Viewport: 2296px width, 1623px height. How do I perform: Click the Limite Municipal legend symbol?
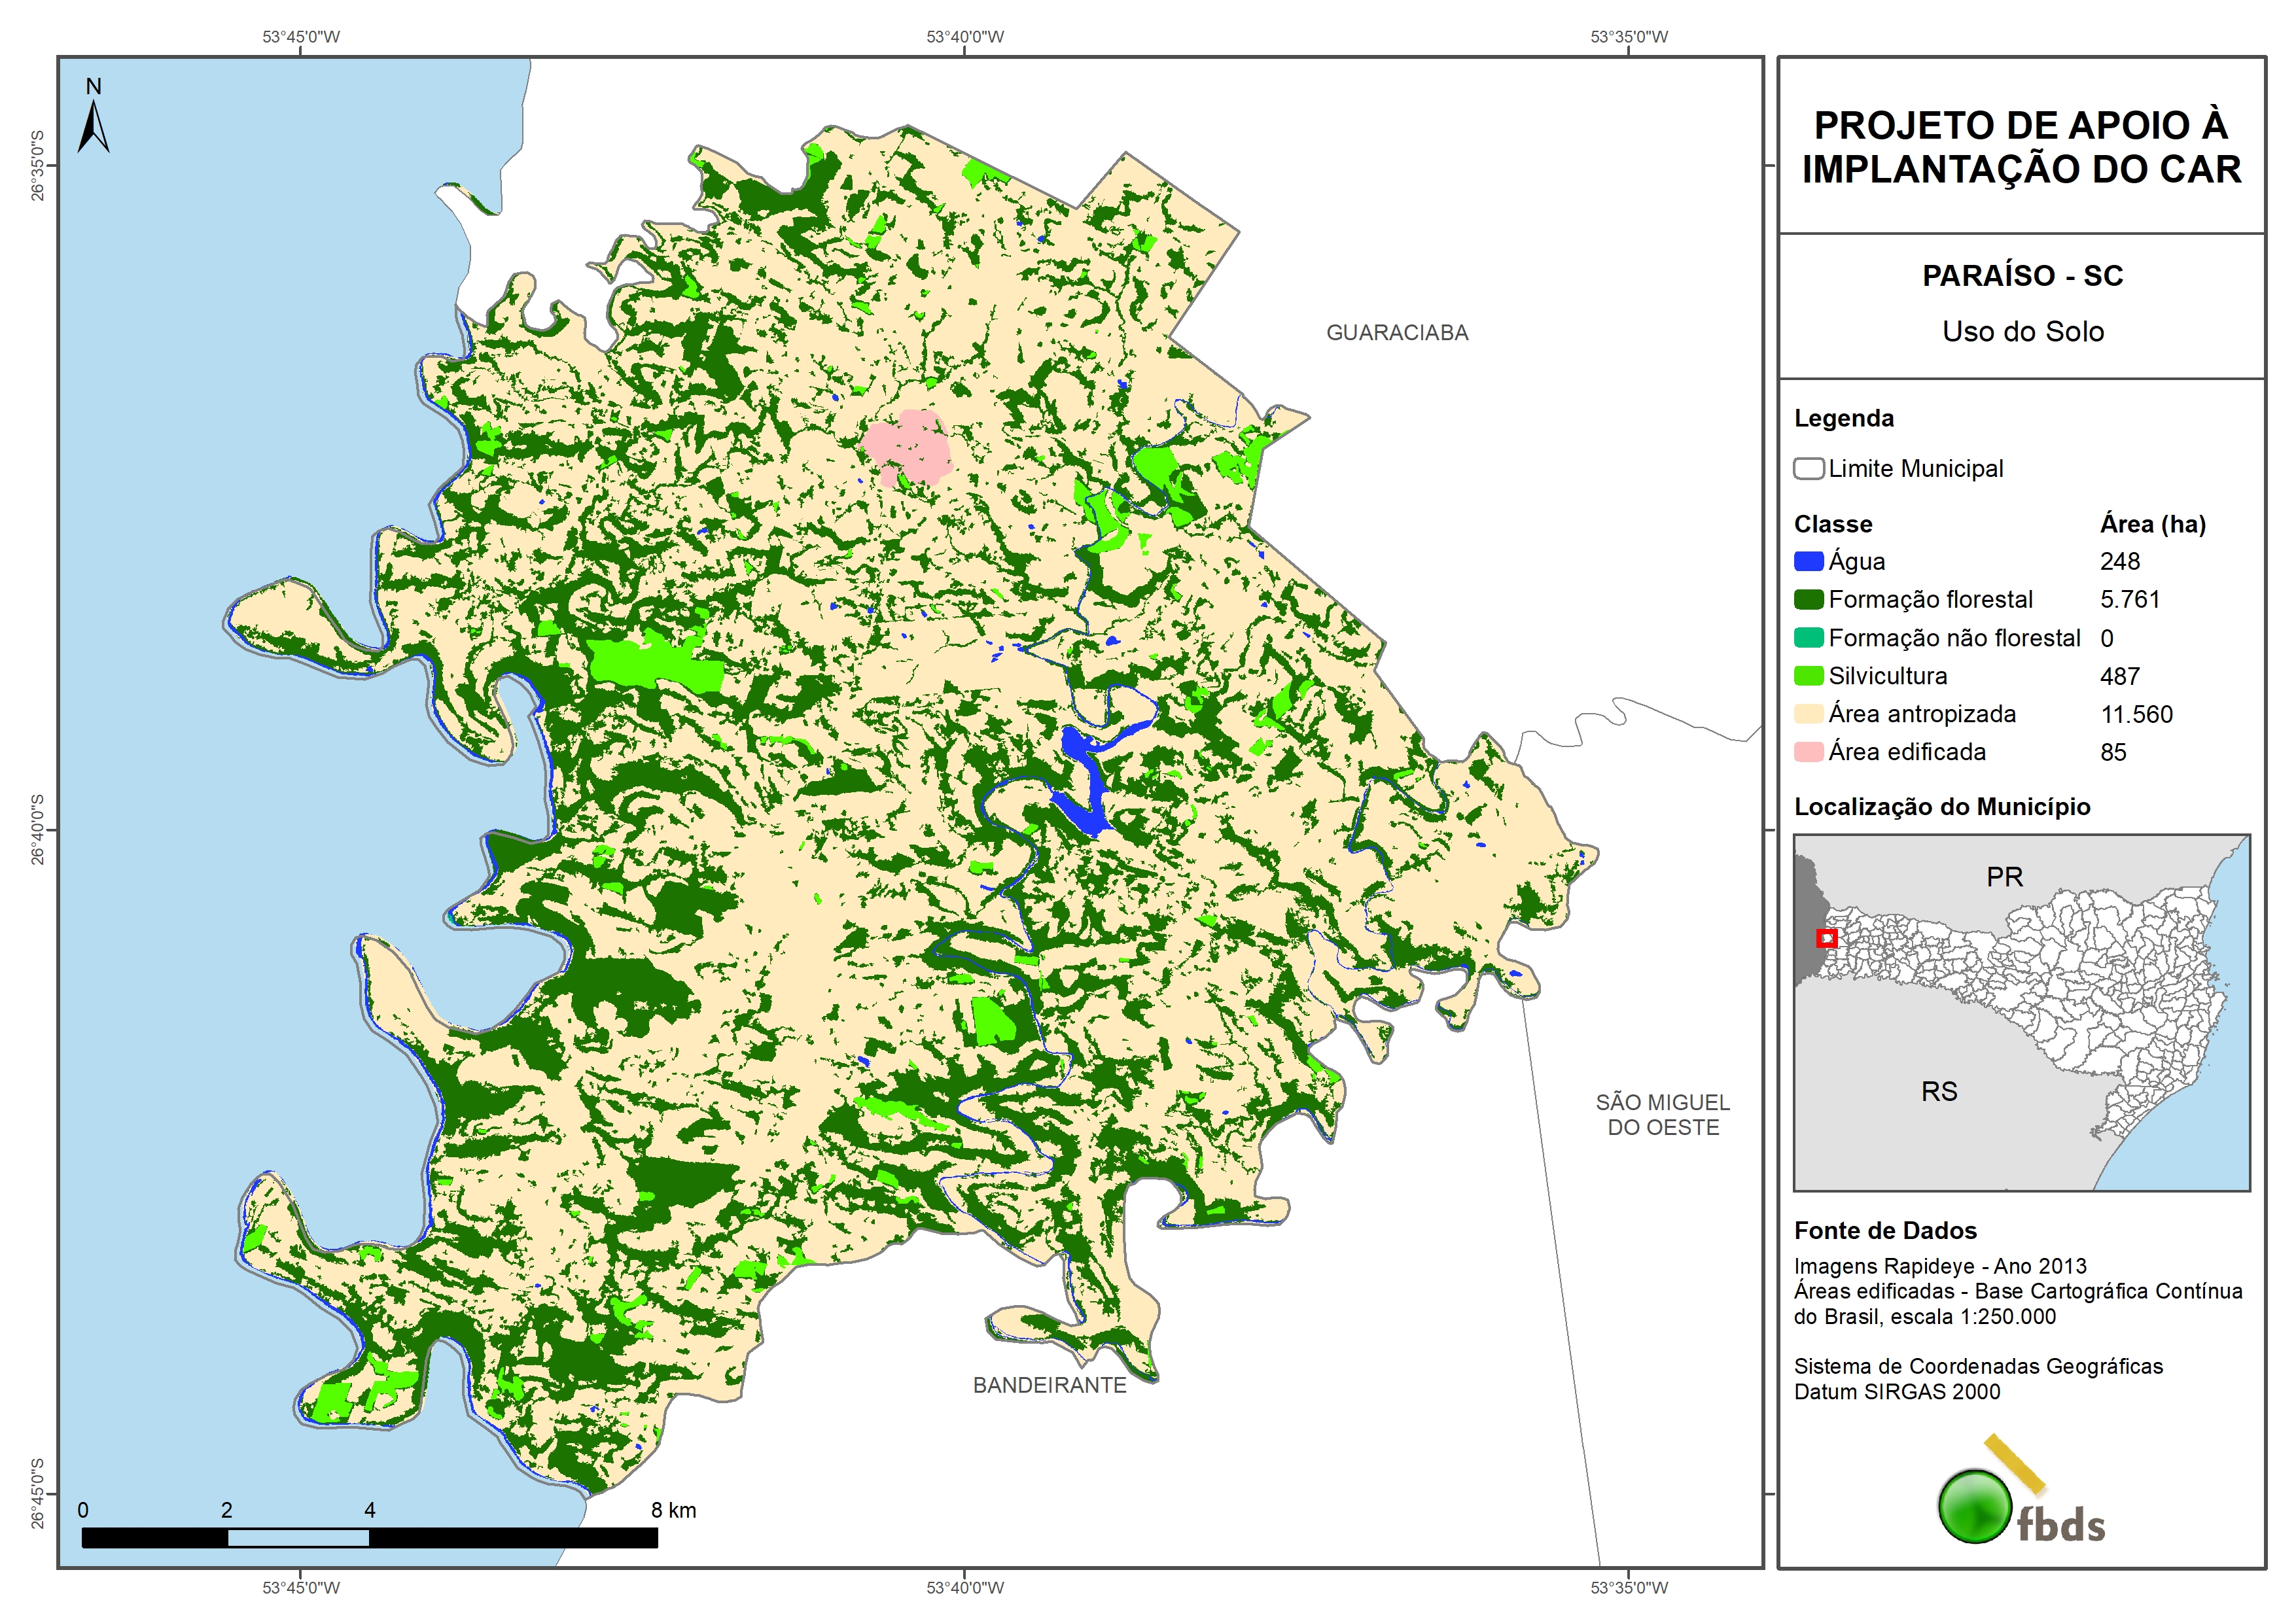click(1808, 469)
